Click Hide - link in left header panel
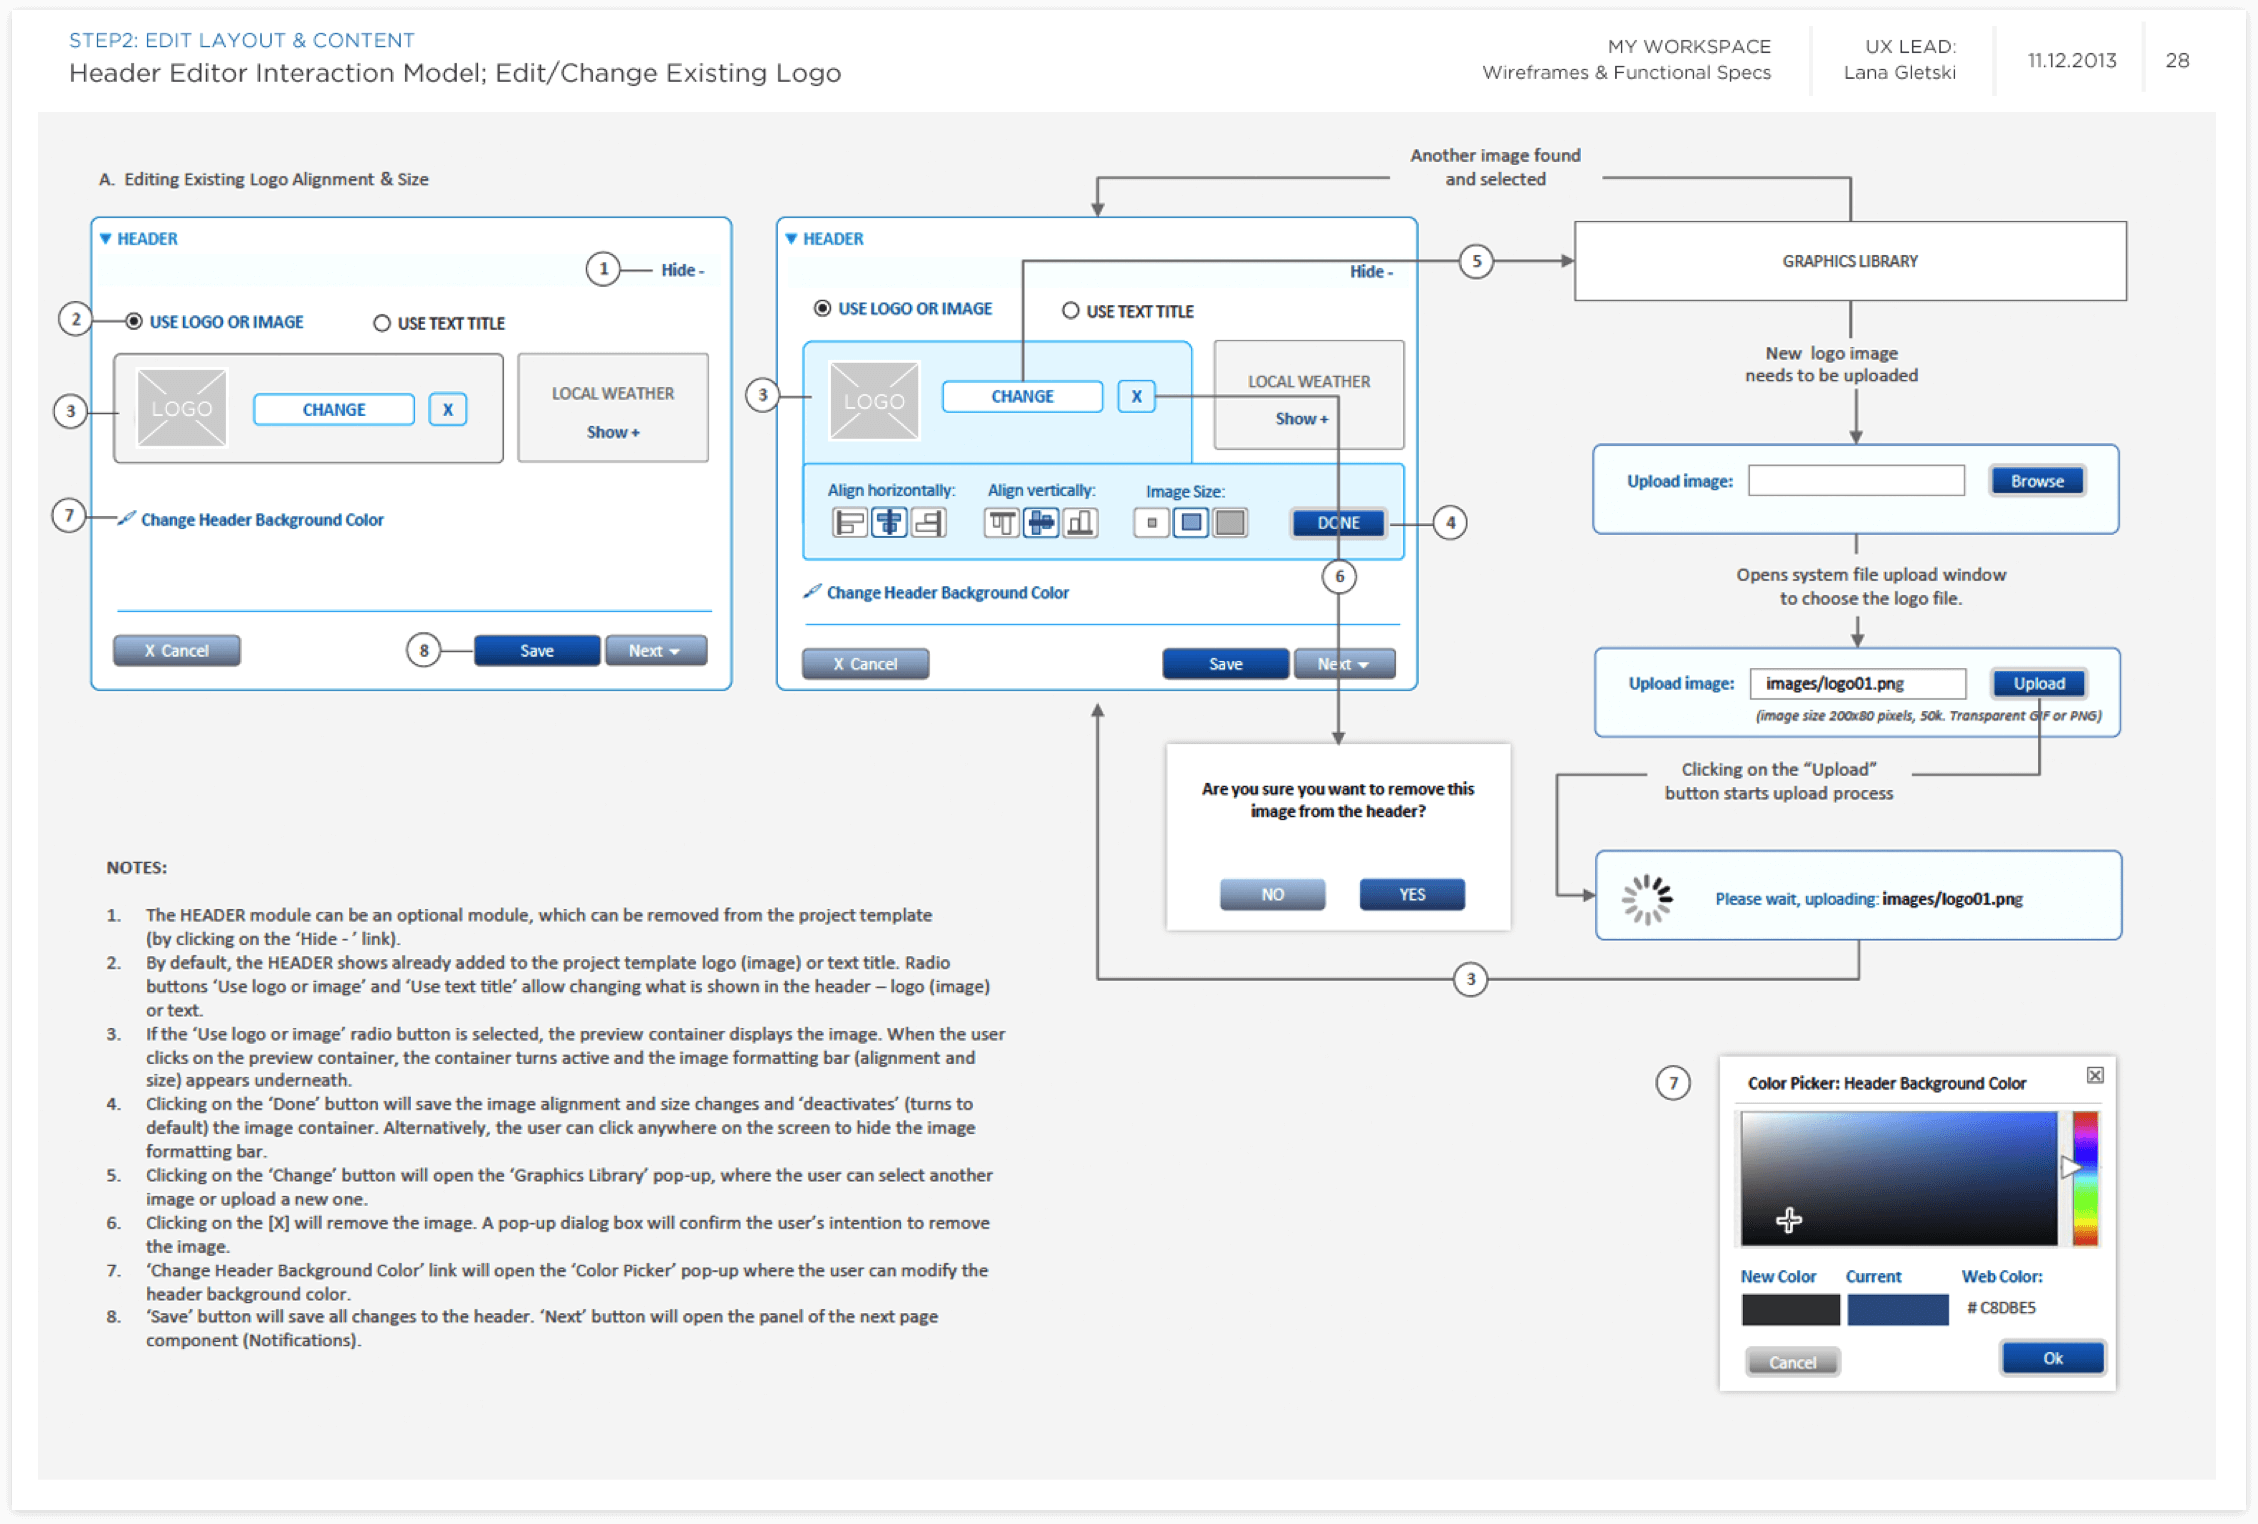This screenshot has height=1524, width=2258. coord(682,270)
